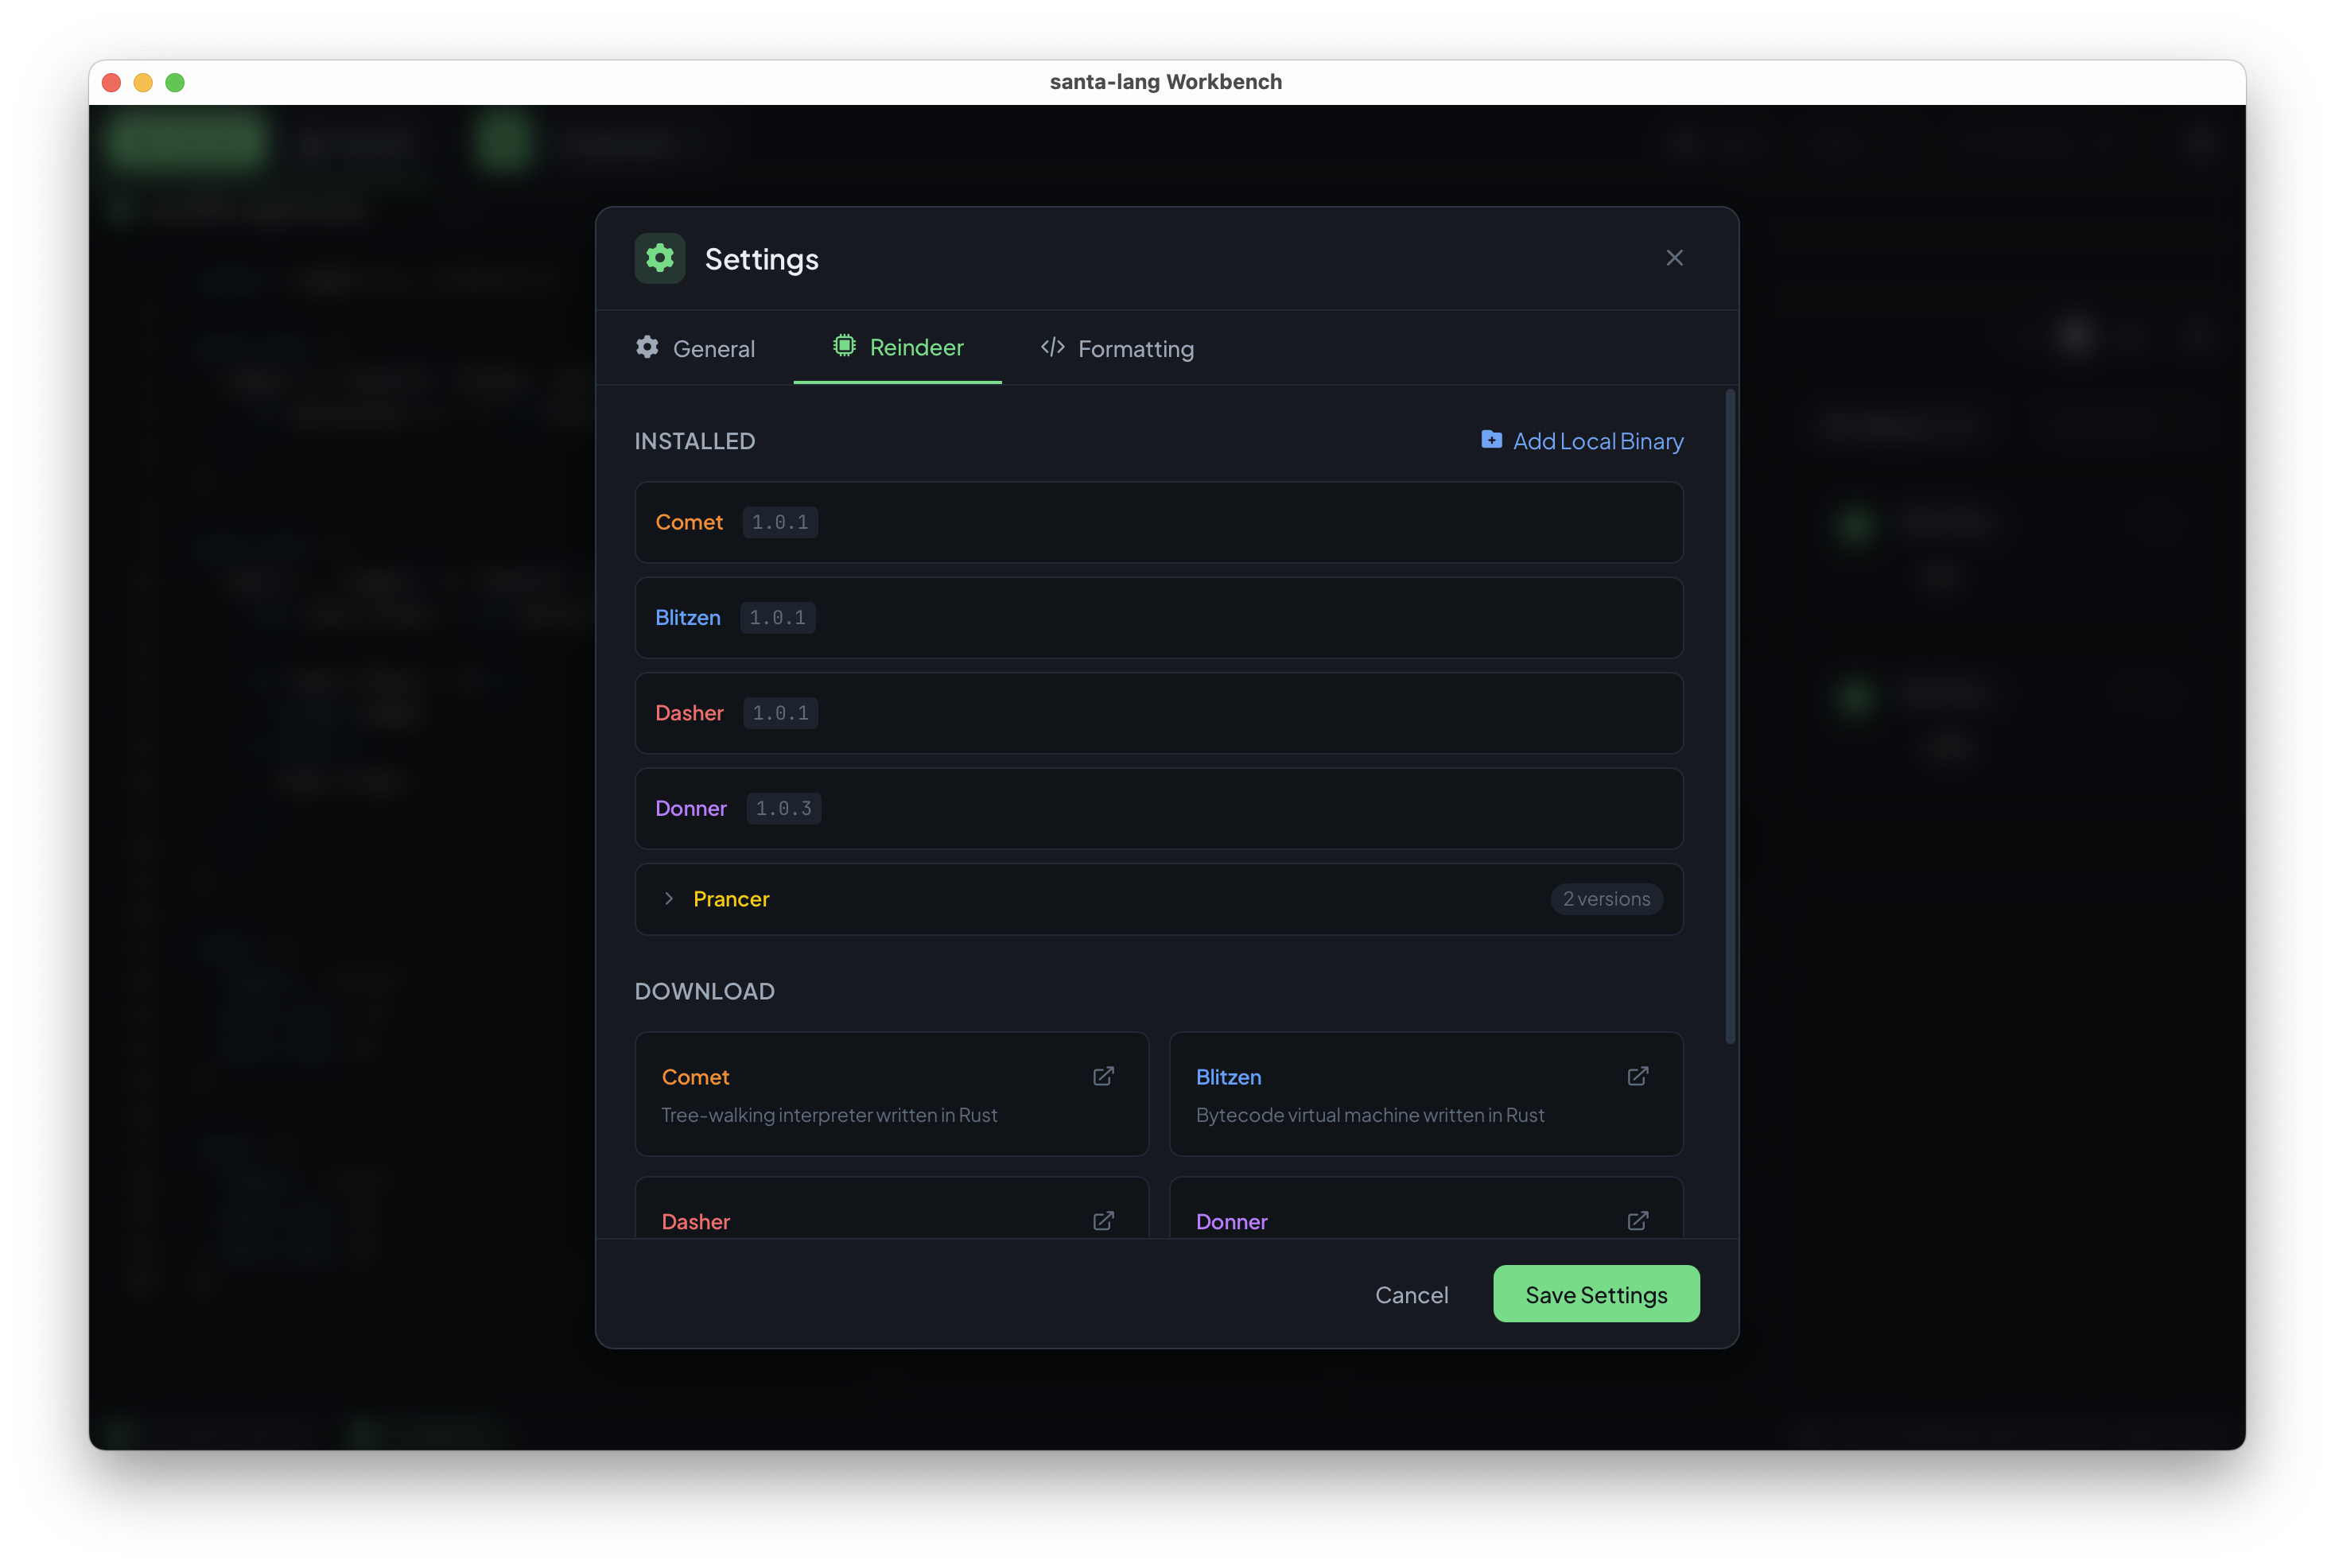Select installed Comet 1.0.1 row
Screen dimensions: 2335x1568
pyautogui.click(x=1158, y=522)
